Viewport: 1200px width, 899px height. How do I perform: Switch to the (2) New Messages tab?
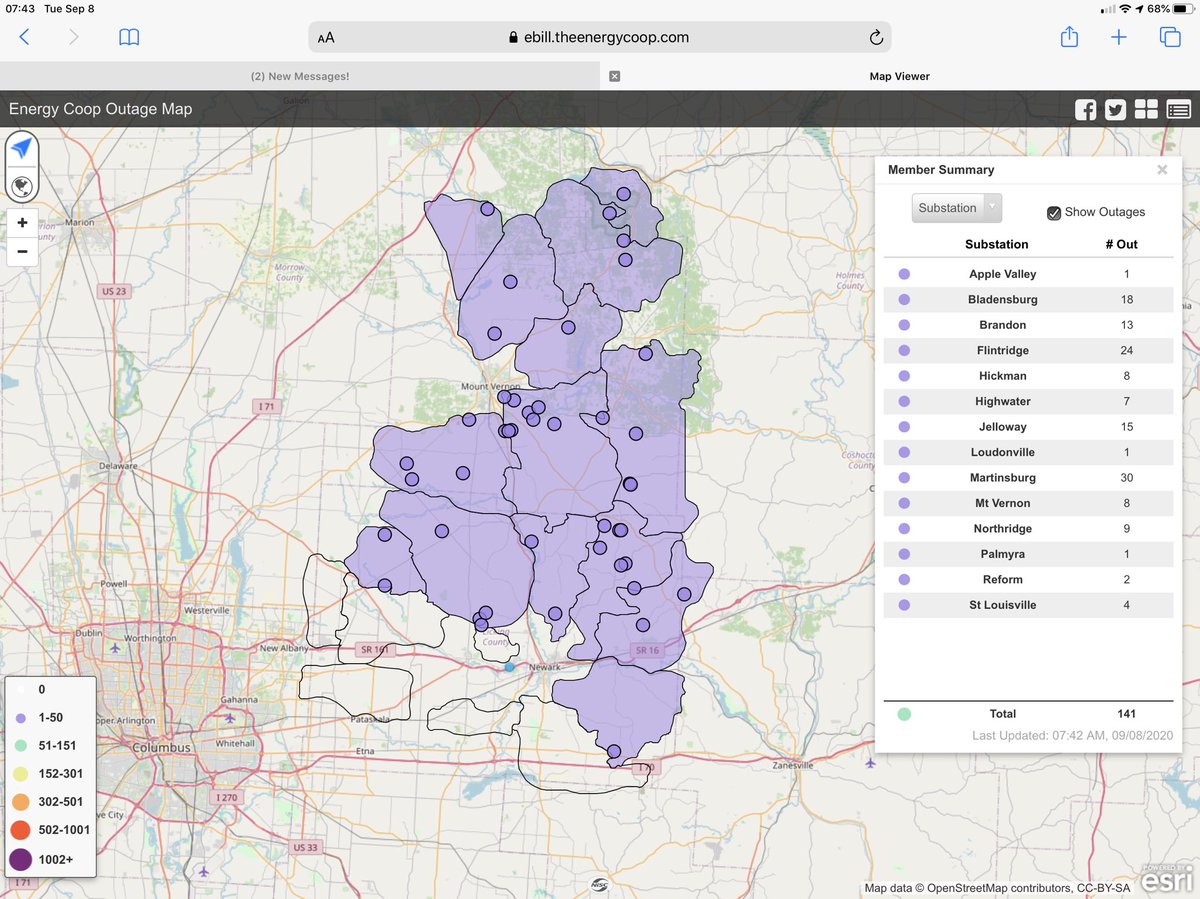pos(300,76)
